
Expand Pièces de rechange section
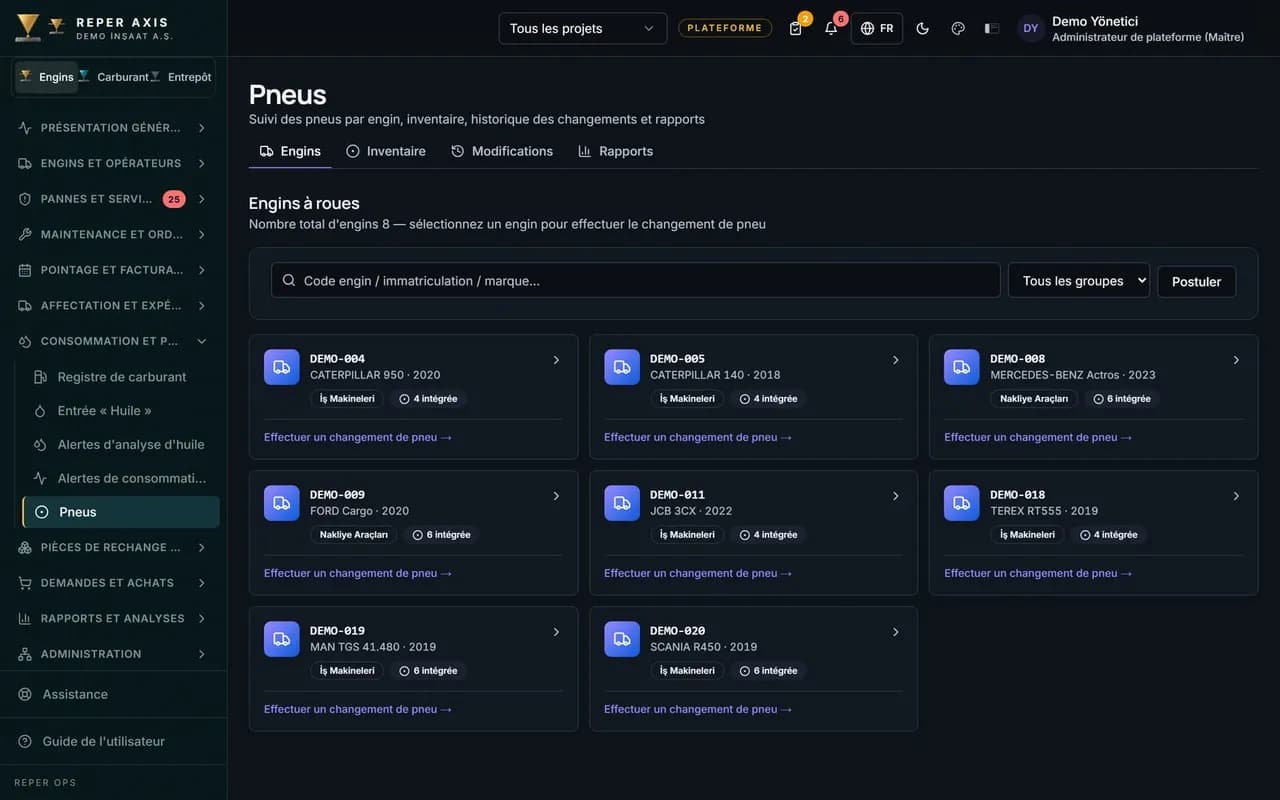coord(113,547)
